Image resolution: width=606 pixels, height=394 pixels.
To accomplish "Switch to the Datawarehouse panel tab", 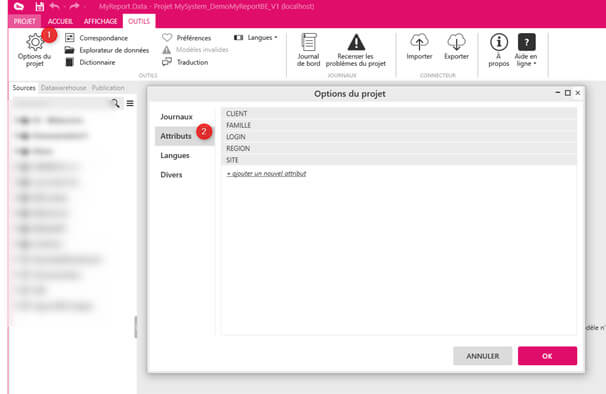I will [64, 88].
